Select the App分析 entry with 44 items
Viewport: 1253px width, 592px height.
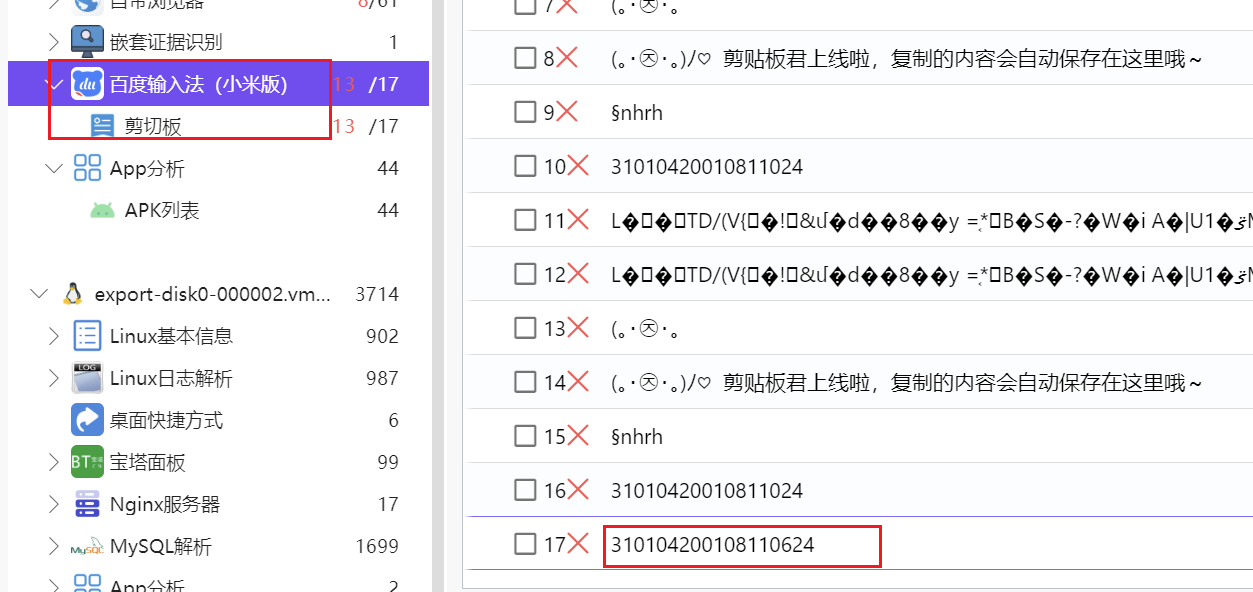point(147,169)
